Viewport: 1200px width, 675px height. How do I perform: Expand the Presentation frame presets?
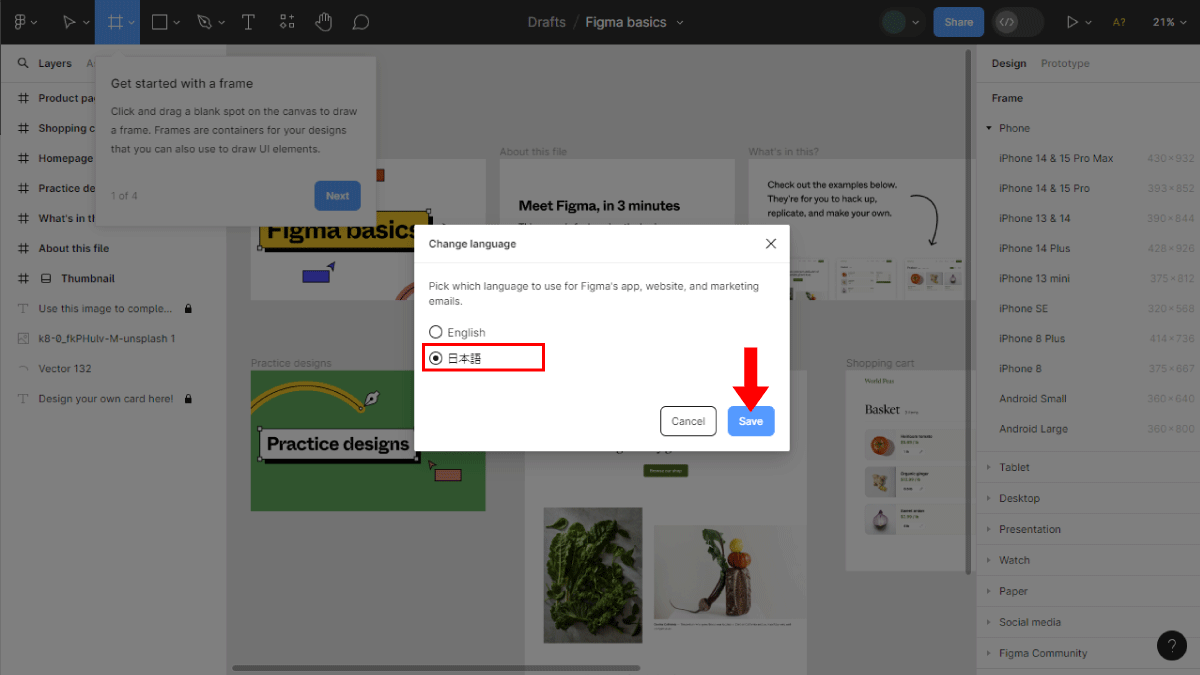tap(989, 529)
